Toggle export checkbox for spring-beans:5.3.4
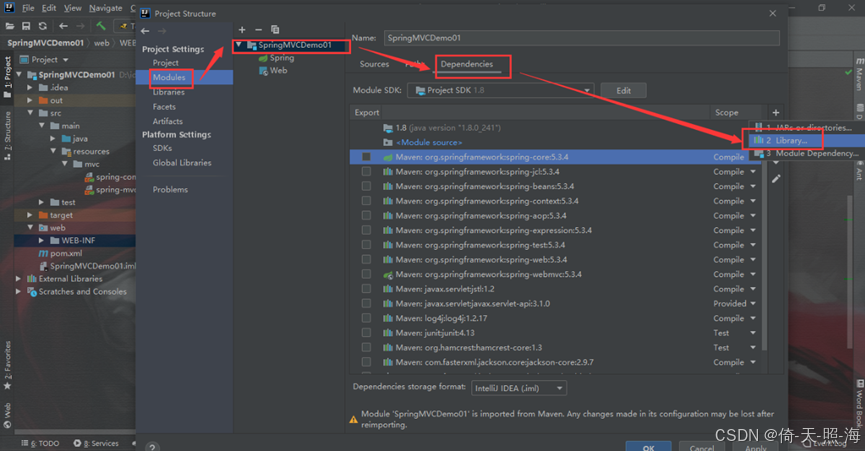865x451 pixels. point(366,186)
